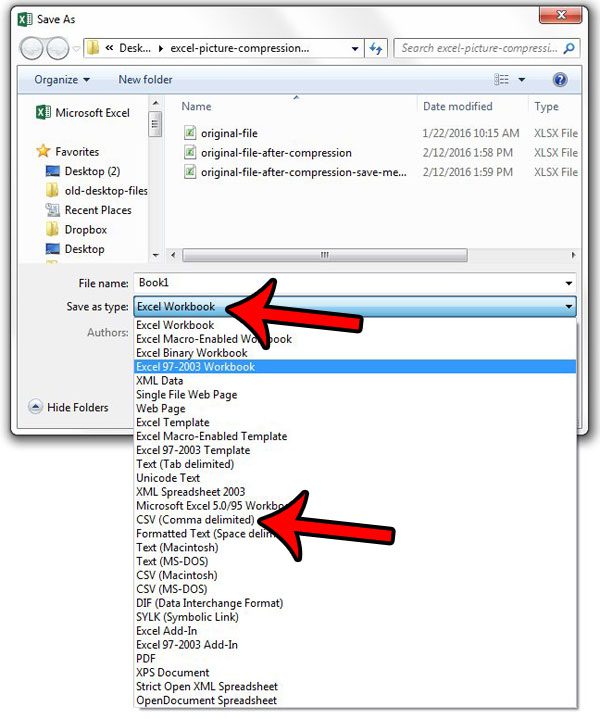Select Excel Binary Workbook option

pyautogui.click(x=356, y=353)
